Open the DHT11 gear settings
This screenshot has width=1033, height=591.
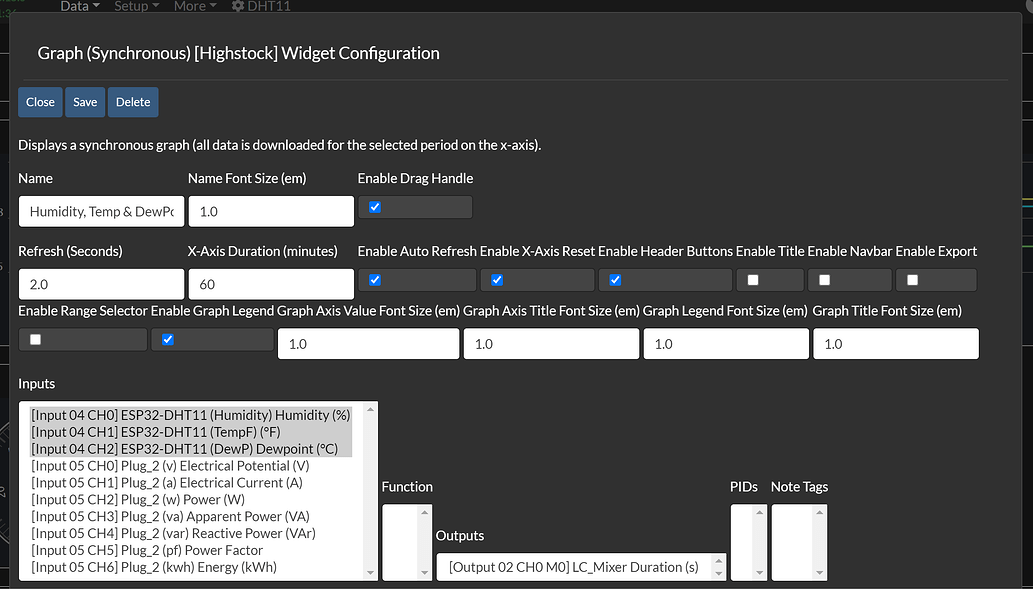[264, 6]
